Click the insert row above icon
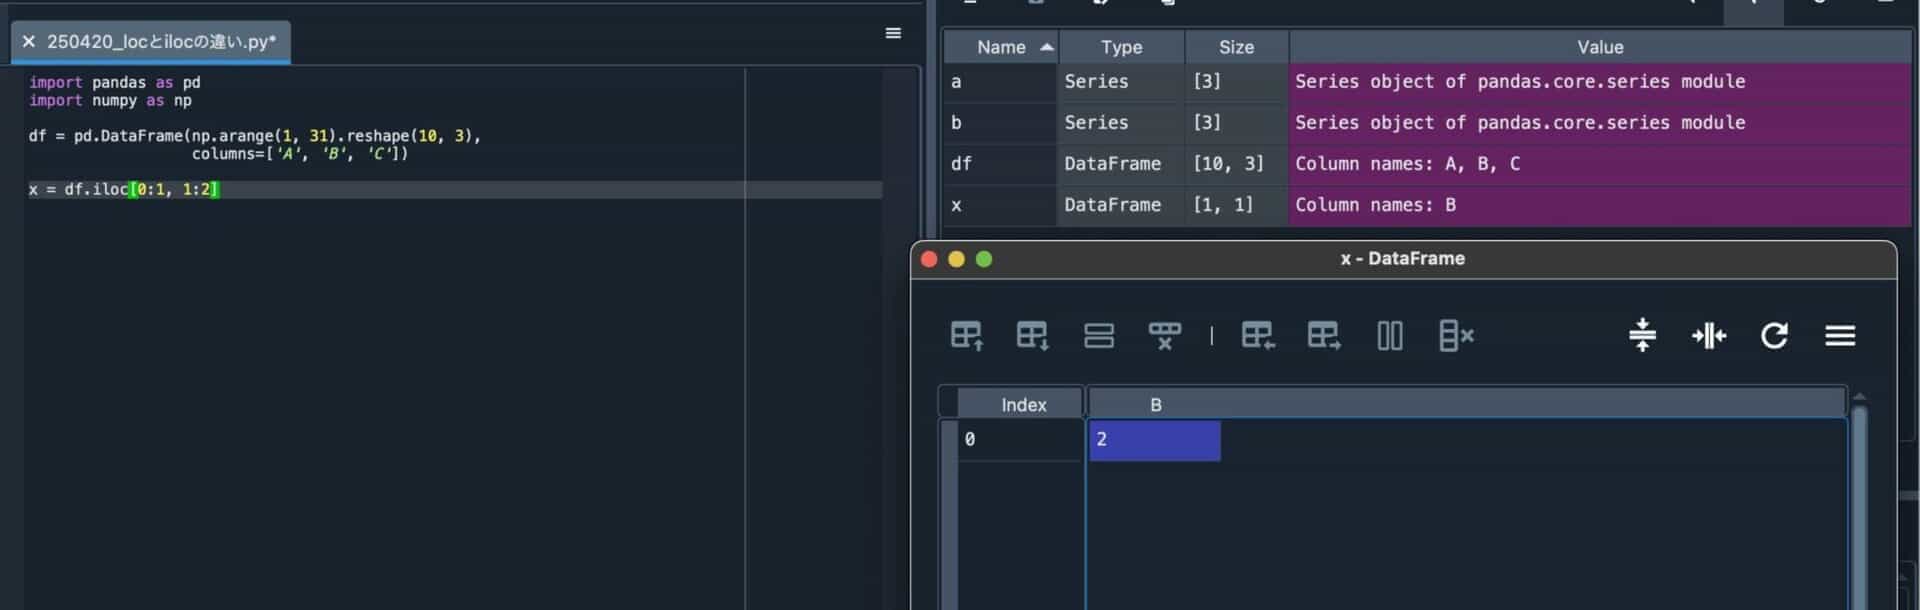Image resolution: width=1920 pixels, height=610 pixels. 966,336
